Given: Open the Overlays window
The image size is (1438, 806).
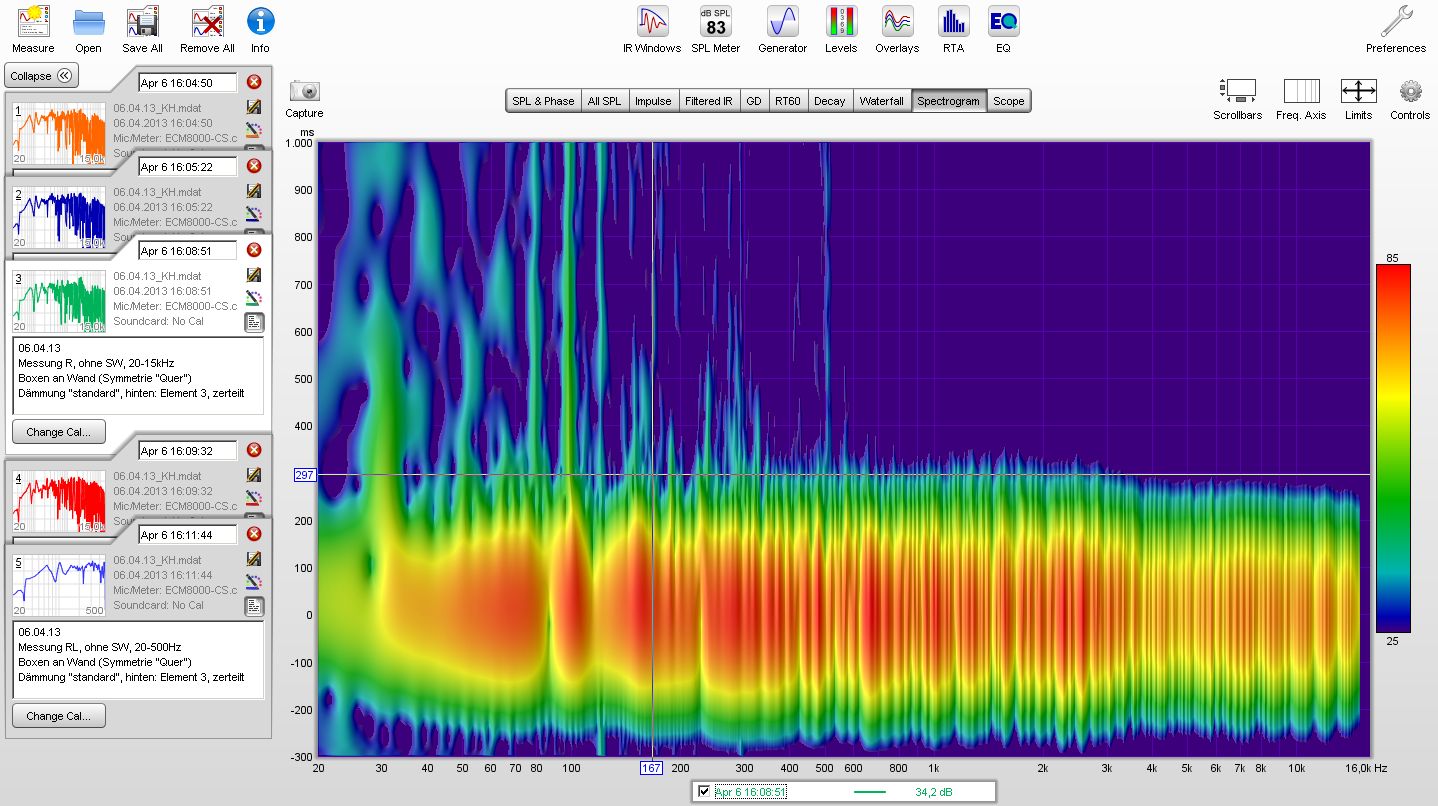Looking at the screenshot, I should (897, 29).
